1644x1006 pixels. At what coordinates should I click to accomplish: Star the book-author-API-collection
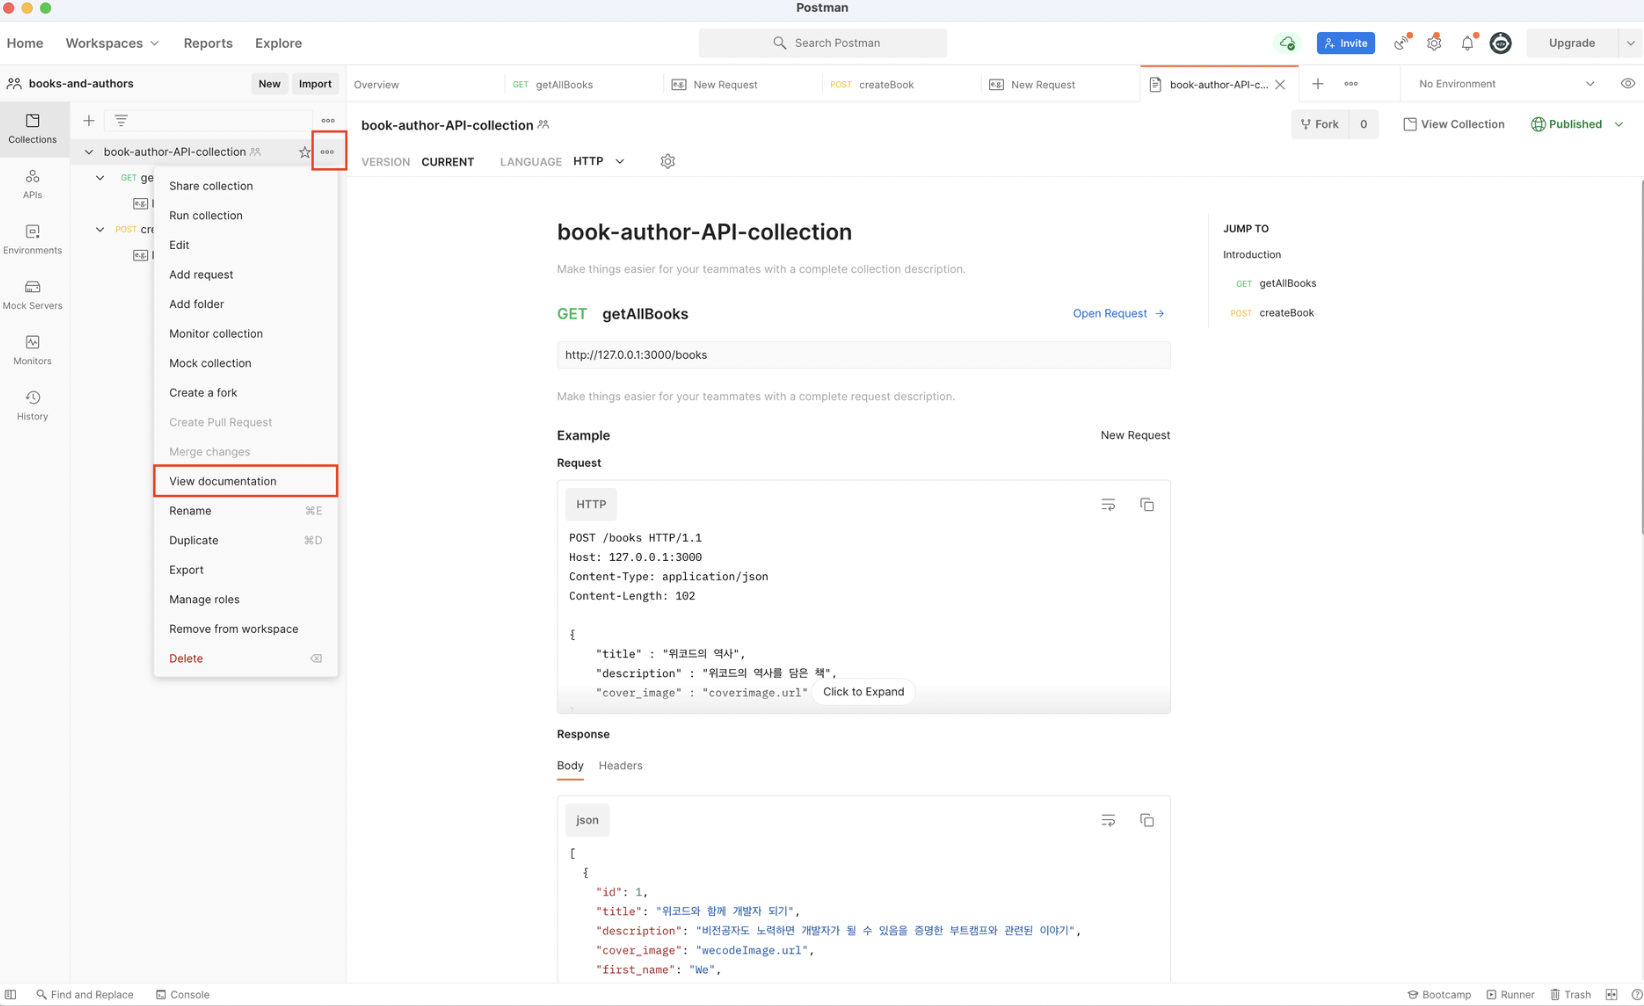coord(304,152)
